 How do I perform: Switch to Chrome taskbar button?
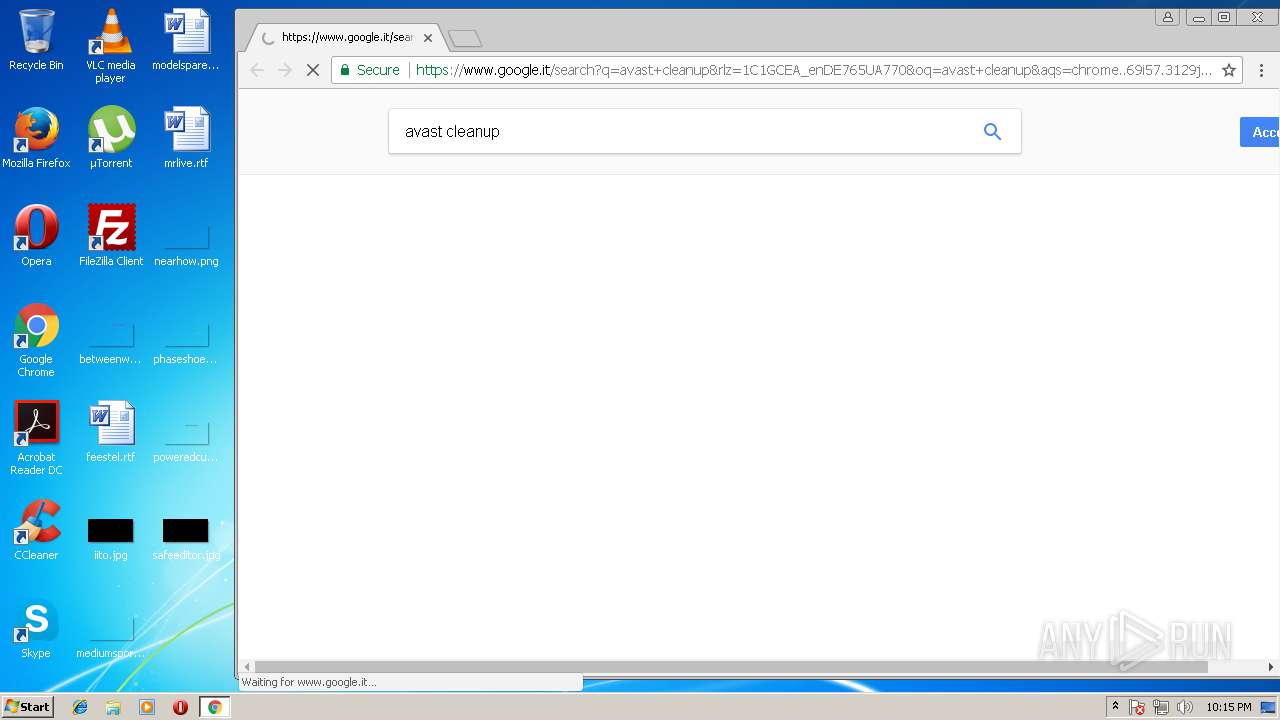pyautogui.click(x=214, y=707)
